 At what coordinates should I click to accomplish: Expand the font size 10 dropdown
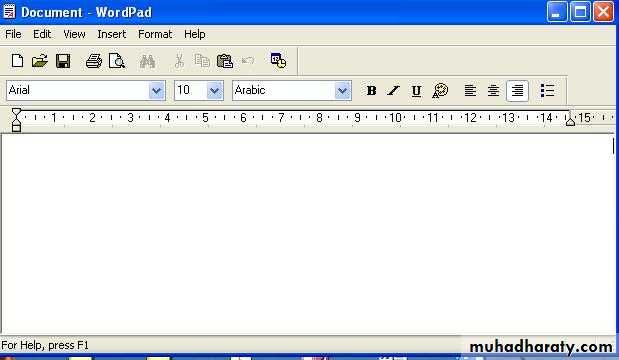click(215, 91)
